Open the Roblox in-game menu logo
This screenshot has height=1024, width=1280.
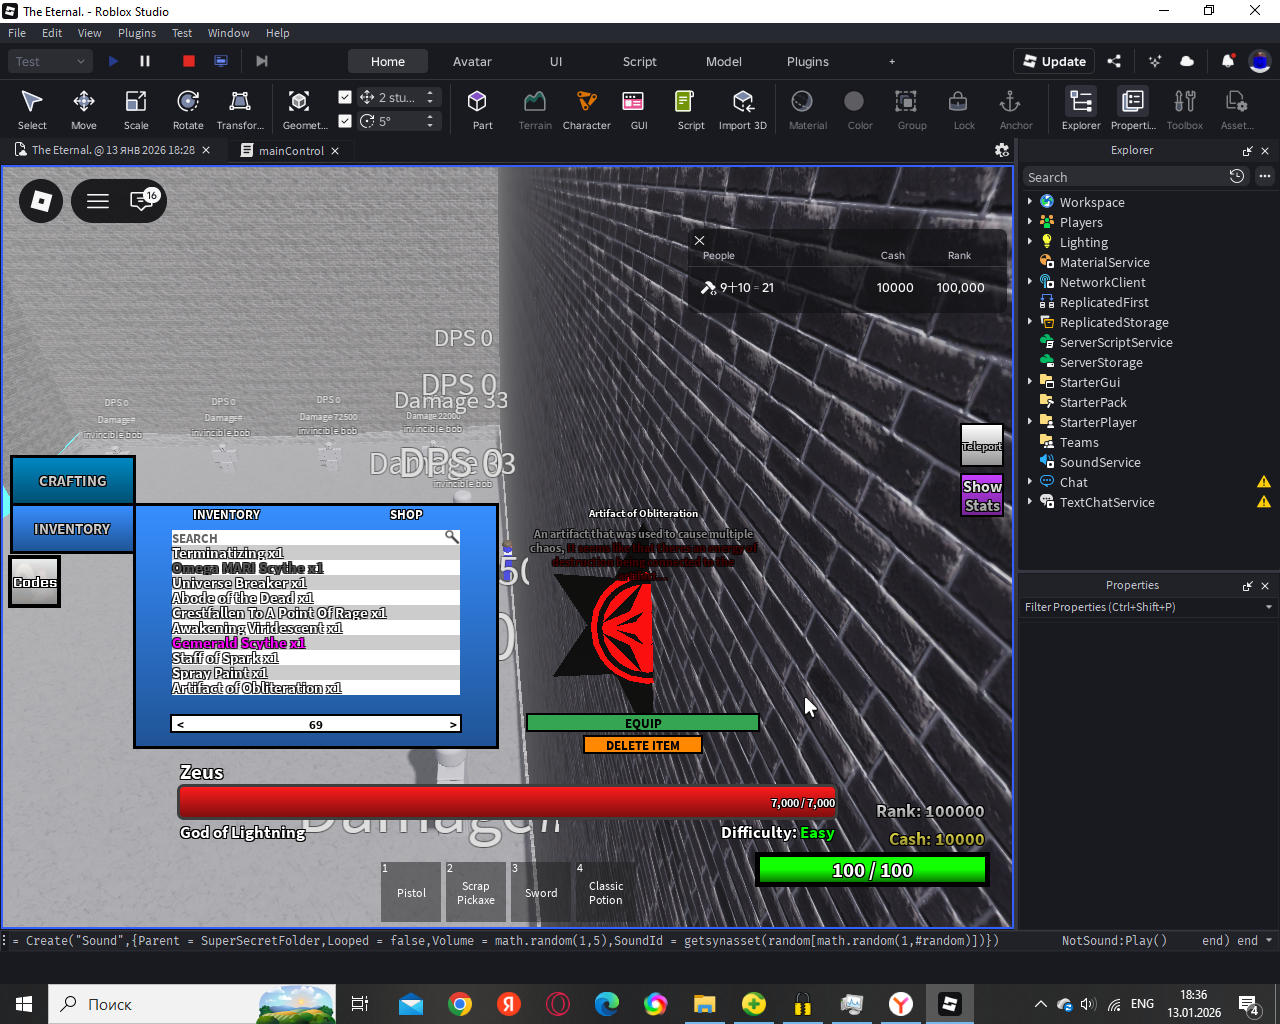click(x=41, y=201)
